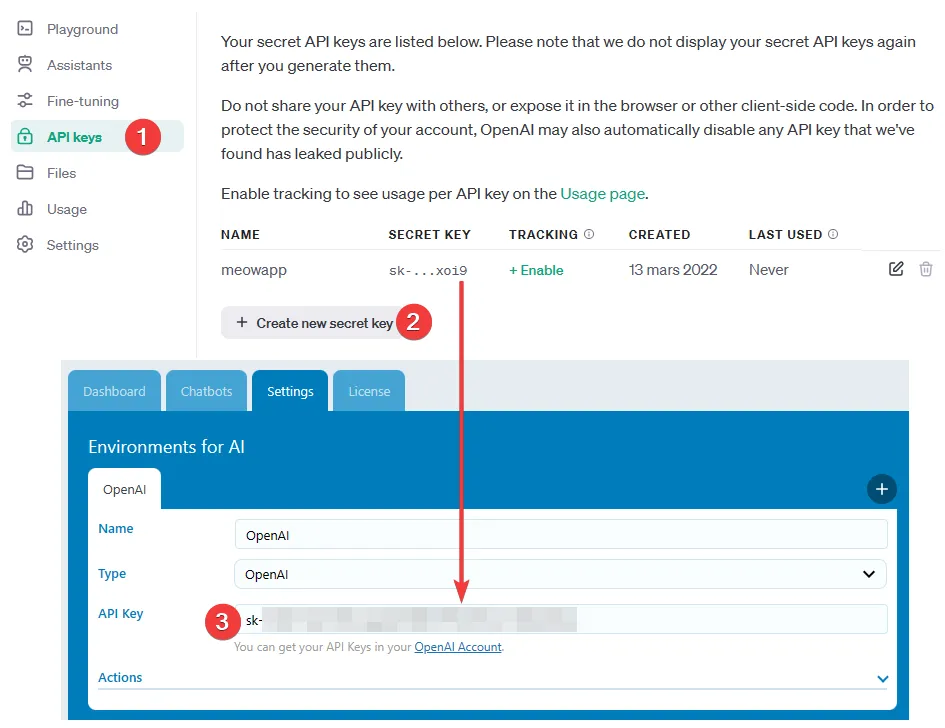Click the meowapp key name
Viewport: 945px width, 728px height.
254,270
